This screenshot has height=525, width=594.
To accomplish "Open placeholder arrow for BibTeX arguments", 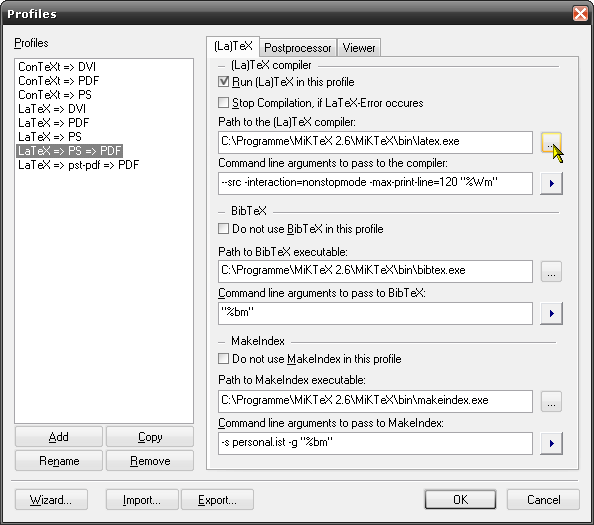I will [x=551, y=313].
